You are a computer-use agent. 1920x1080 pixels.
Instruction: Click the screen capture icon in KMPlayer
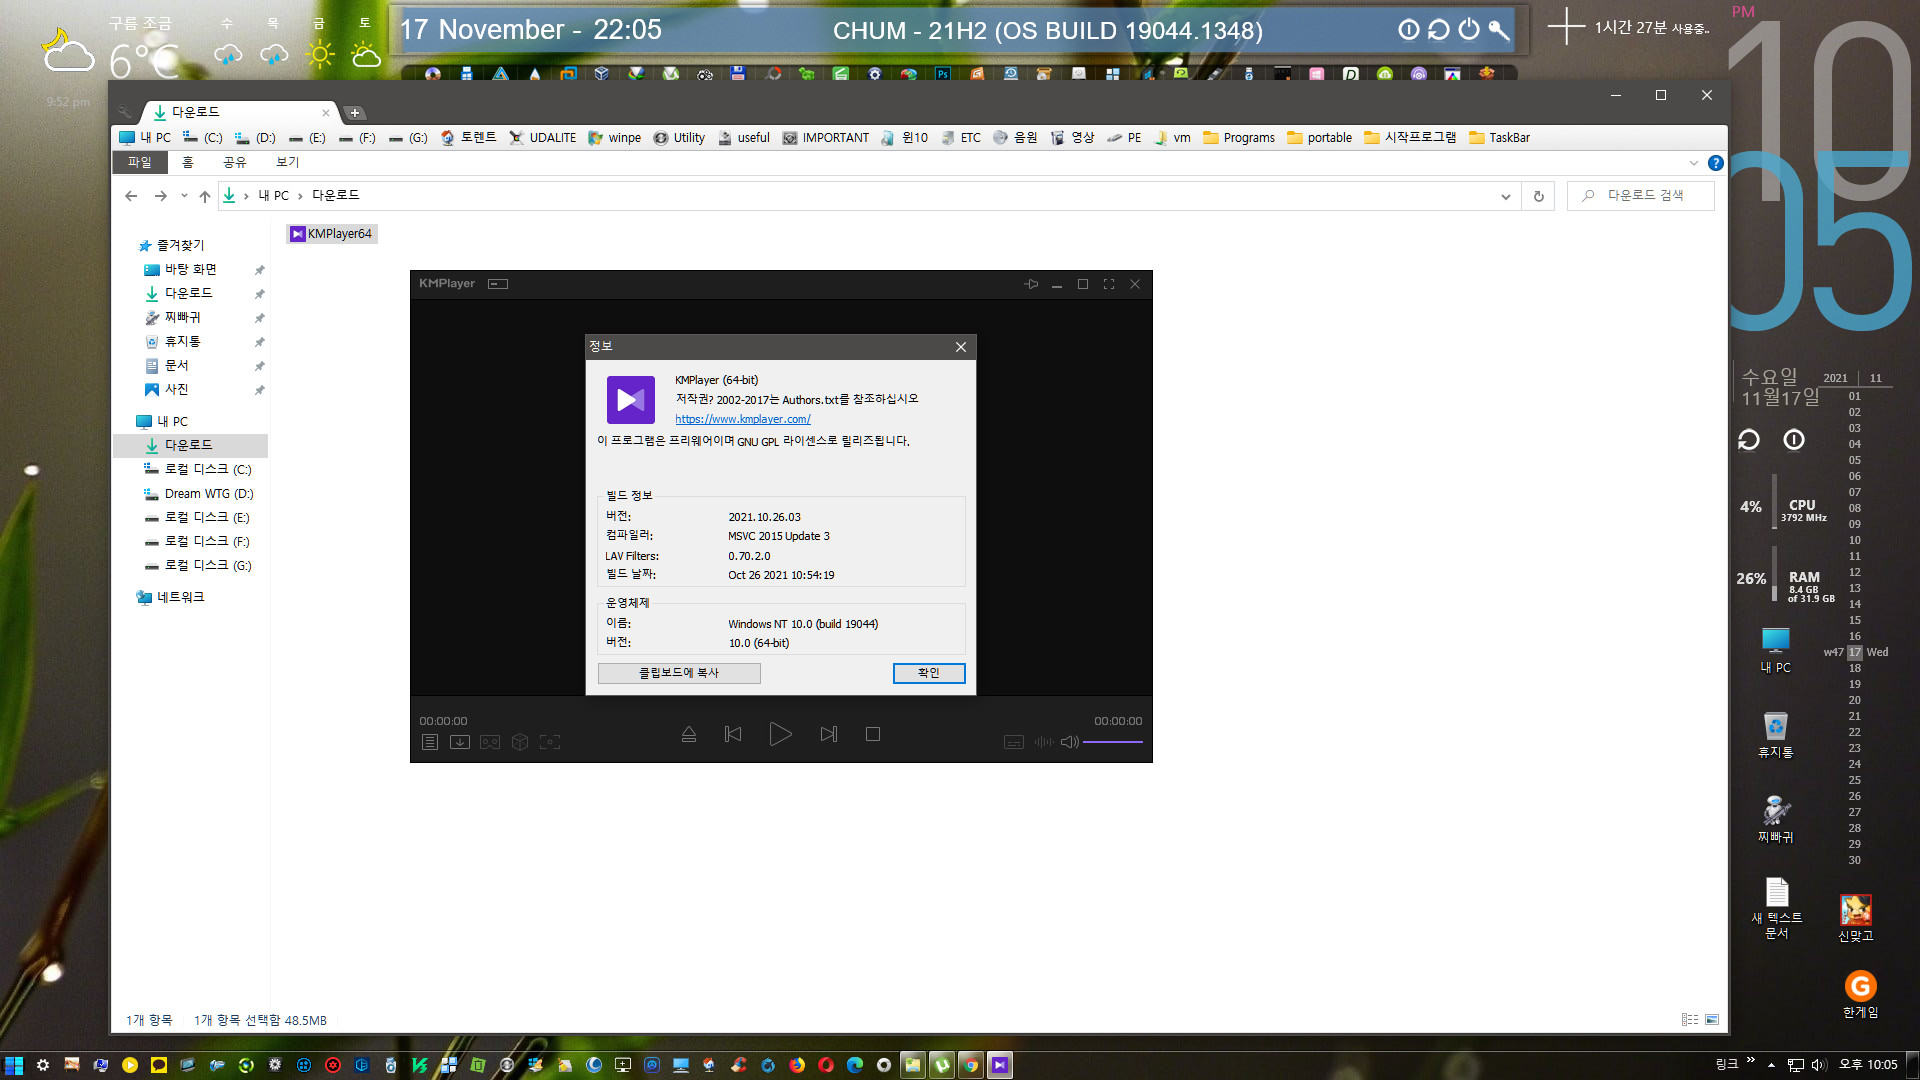point(550,742)
